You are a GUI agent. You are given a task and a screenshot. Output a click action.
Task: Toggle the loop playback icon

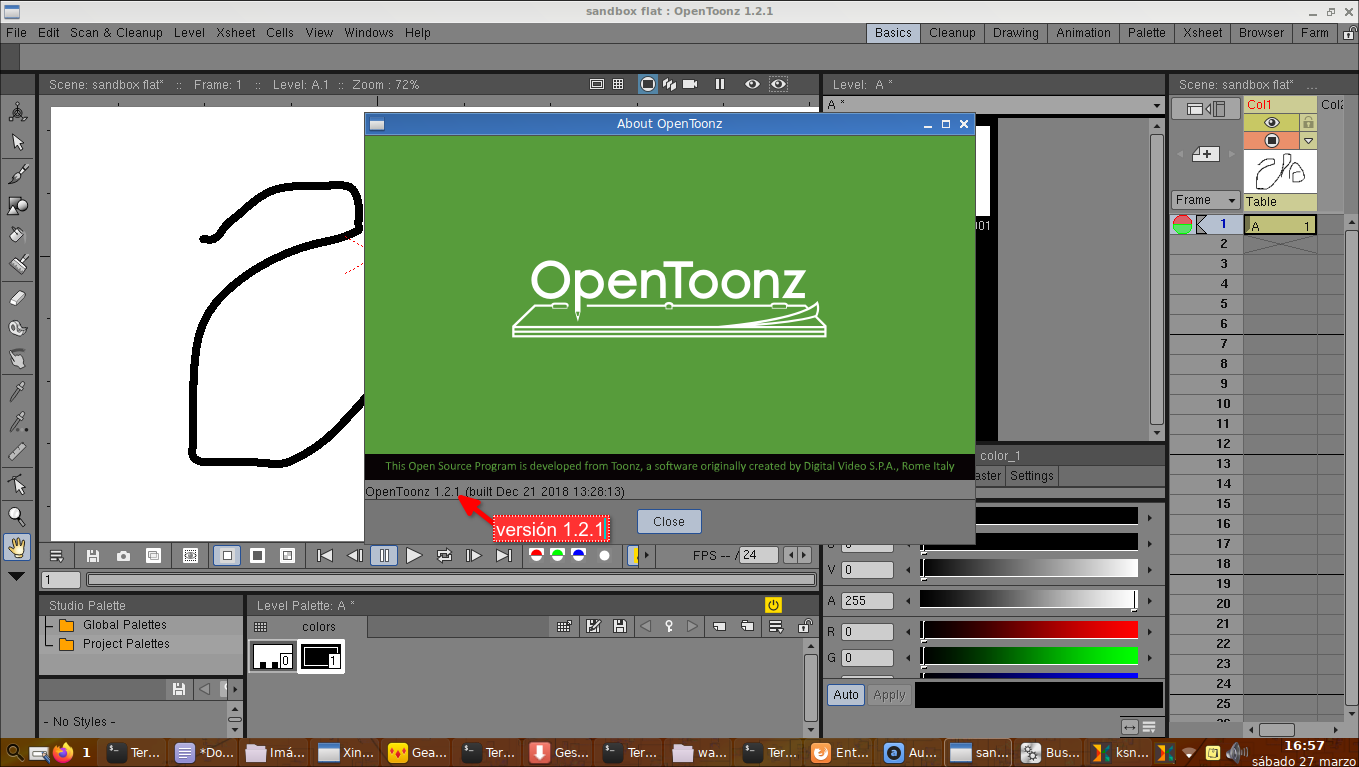click(445, 555)
